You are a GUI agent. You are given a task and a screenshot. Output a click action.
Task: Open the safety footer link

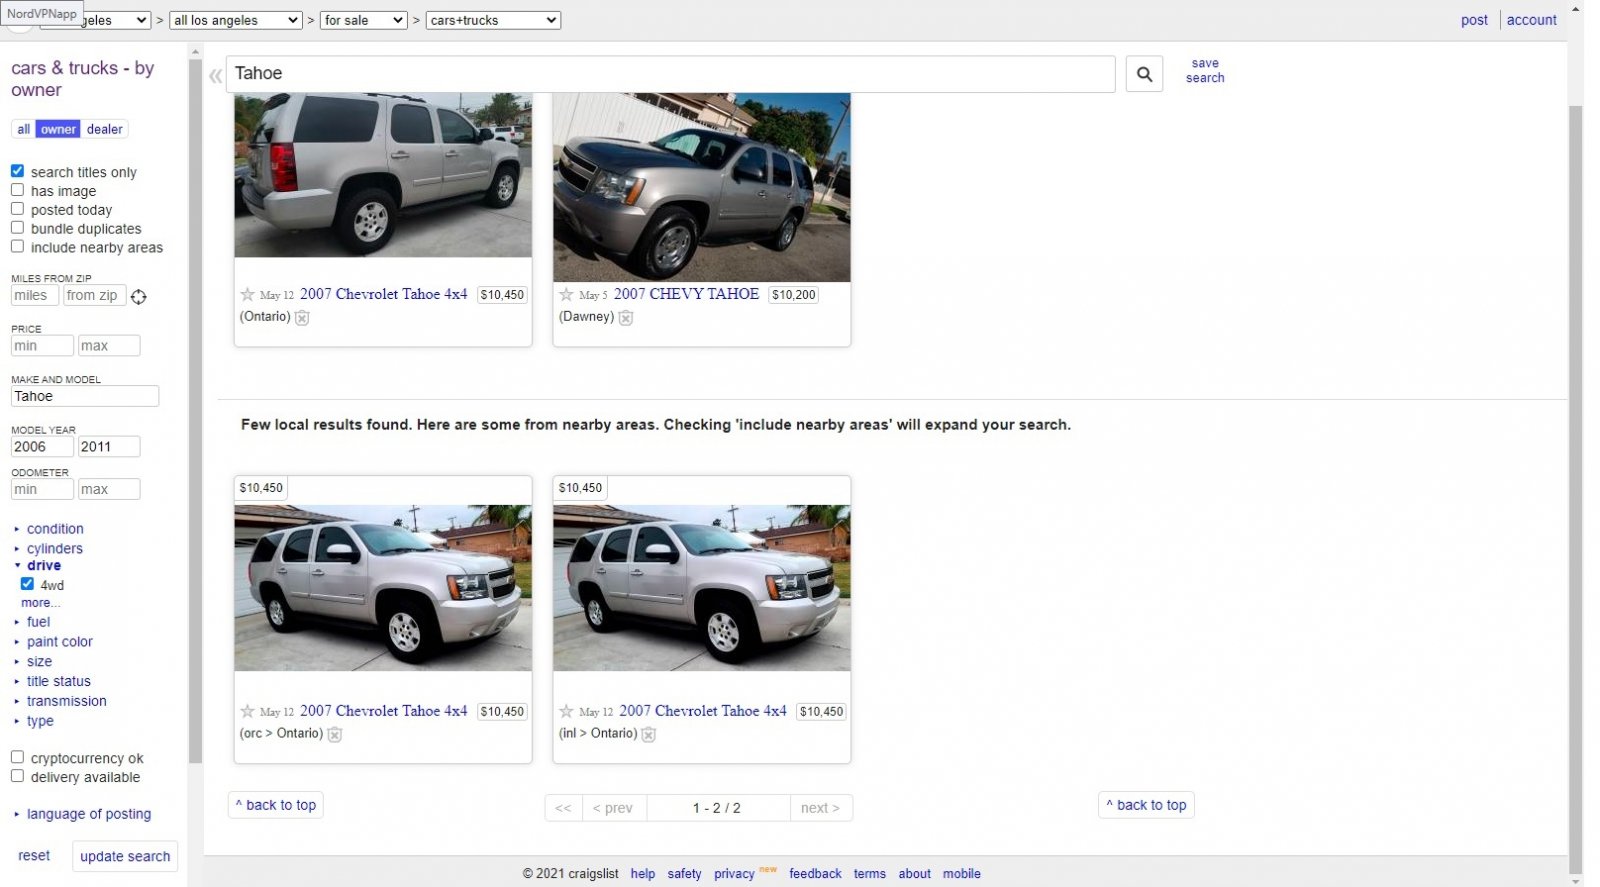684,874
